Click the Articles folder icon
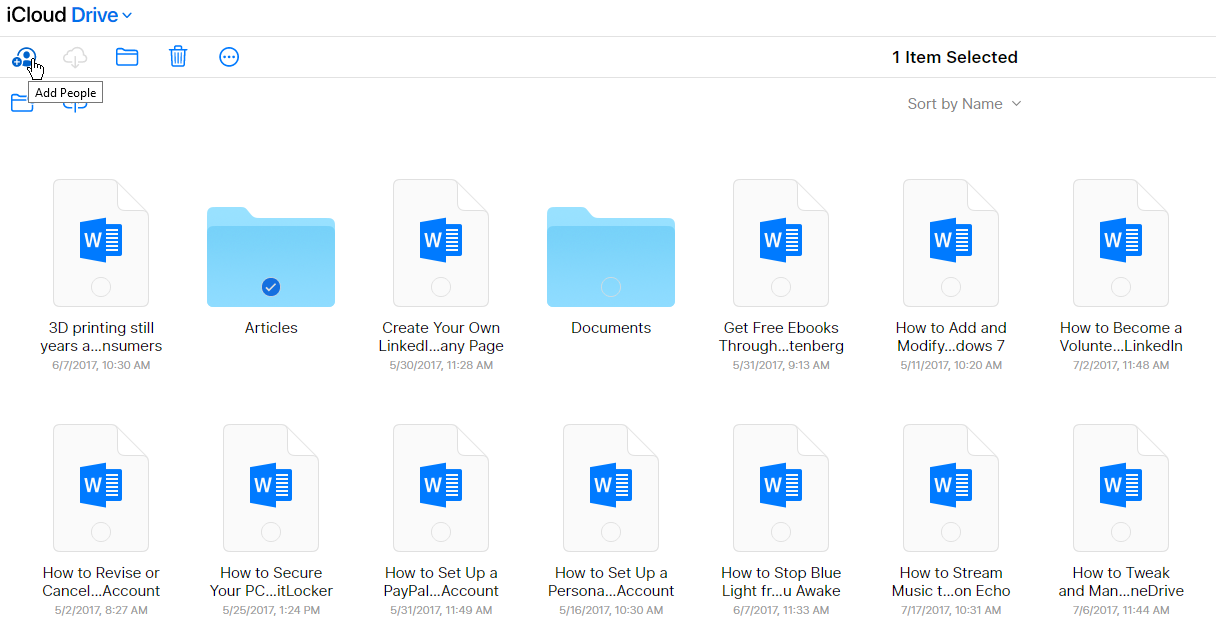 tap(271, 256)
